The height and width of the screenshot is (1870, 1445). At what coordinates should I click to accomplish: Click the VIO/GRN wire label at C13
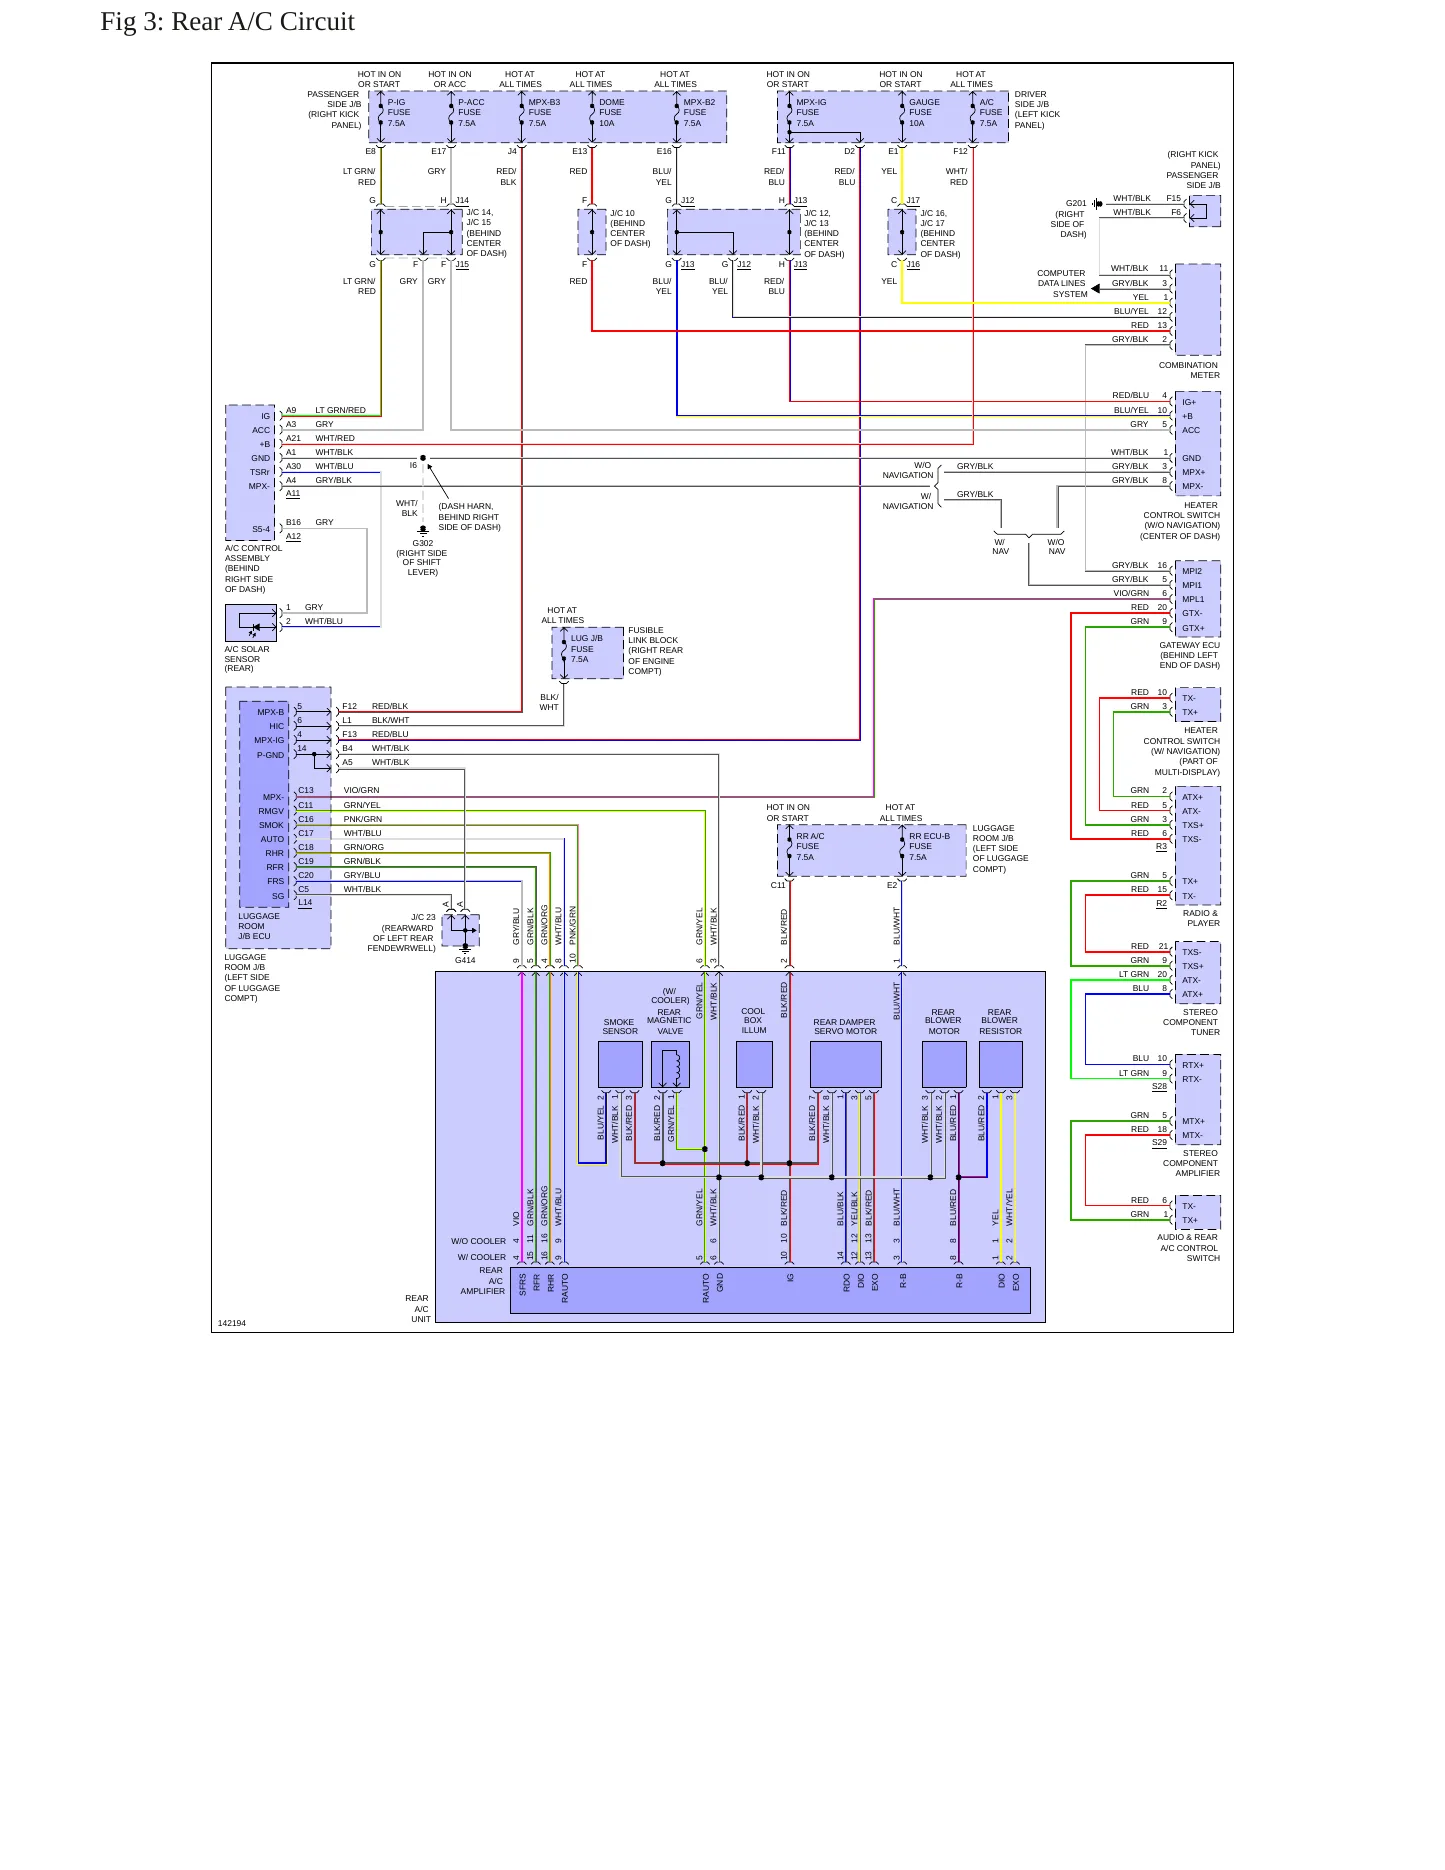pos(361,790)
